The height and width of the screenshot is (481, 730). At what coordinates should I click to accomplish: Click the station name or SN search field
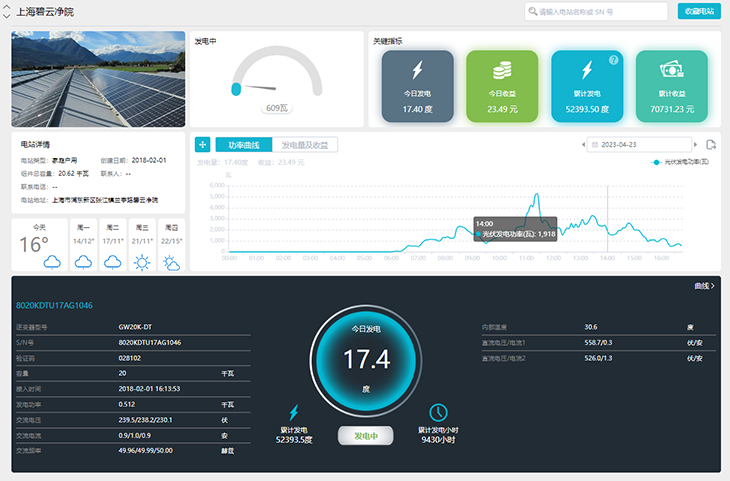tap(600, 12)
